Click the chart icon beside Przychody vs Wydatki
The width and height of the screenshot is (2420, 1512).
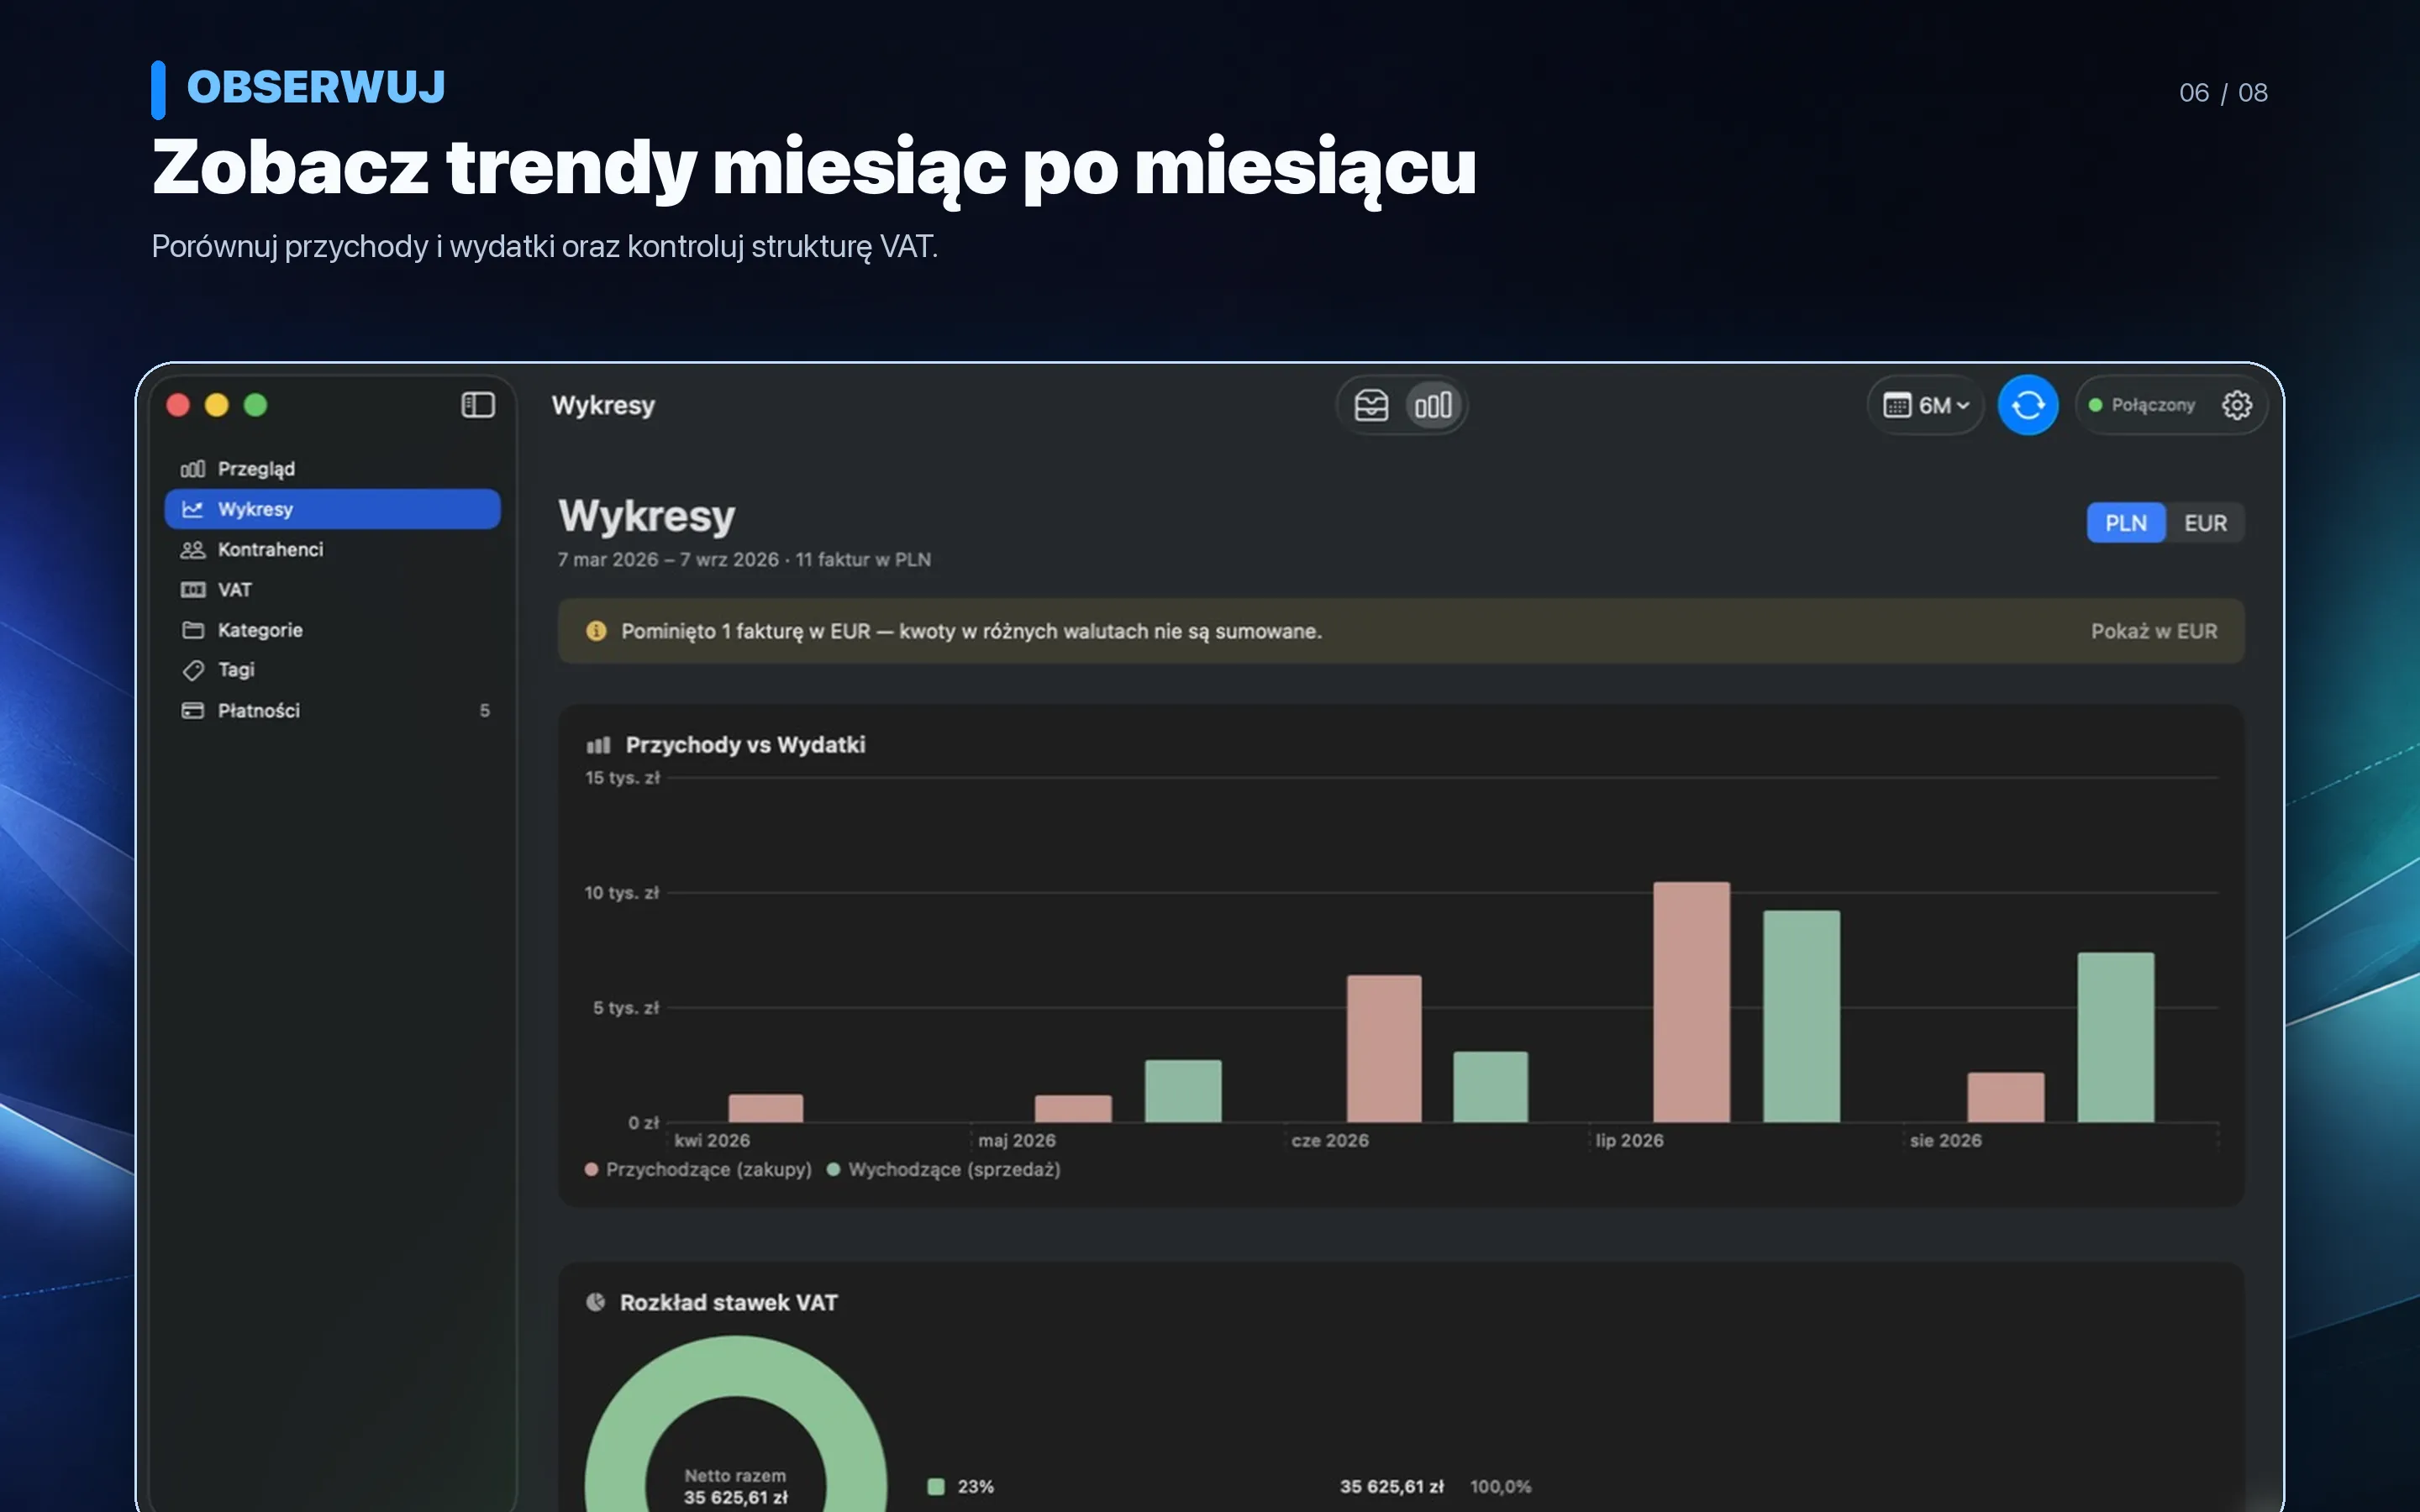point(598,745)
